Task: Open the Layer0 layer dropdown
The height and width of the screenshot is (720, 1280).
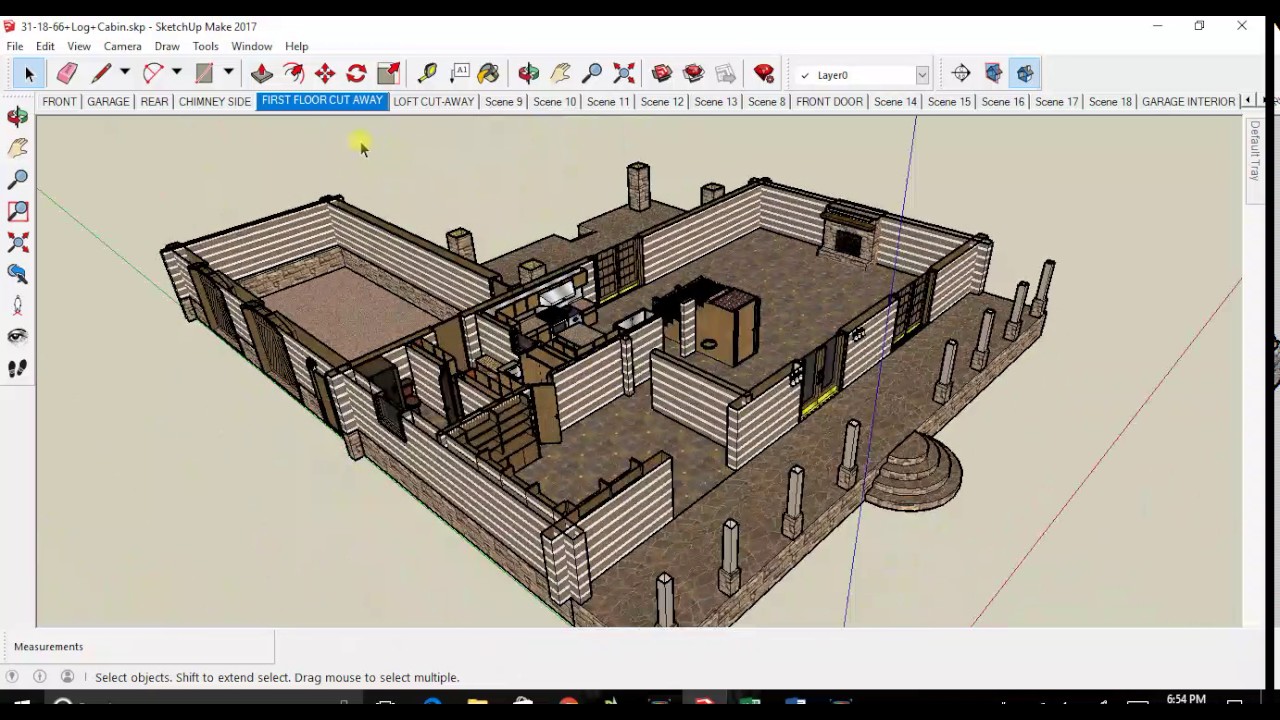Action: pos(922,75)
